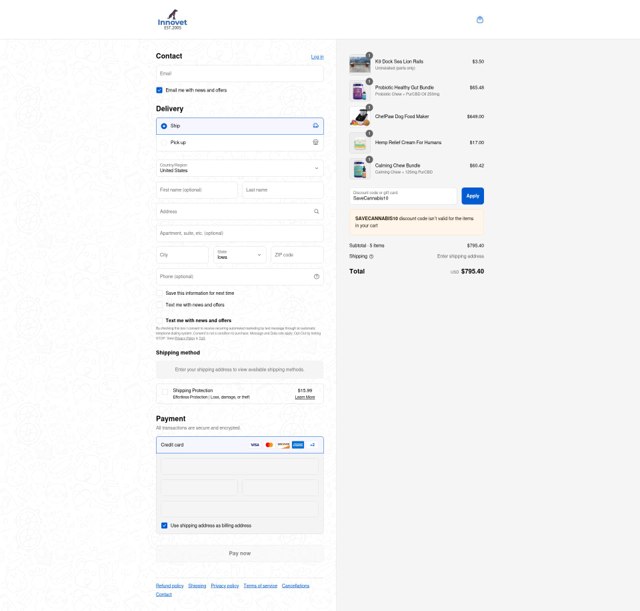Check bold Text me with news and offers
The width and height of the screenshot is (640, 611).
159,320
